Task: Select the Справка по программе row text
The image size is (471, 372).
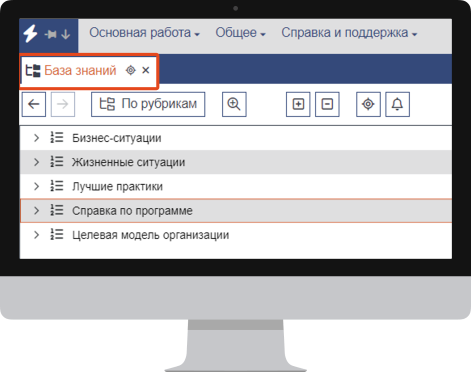Action: click(x=132, y=211)
